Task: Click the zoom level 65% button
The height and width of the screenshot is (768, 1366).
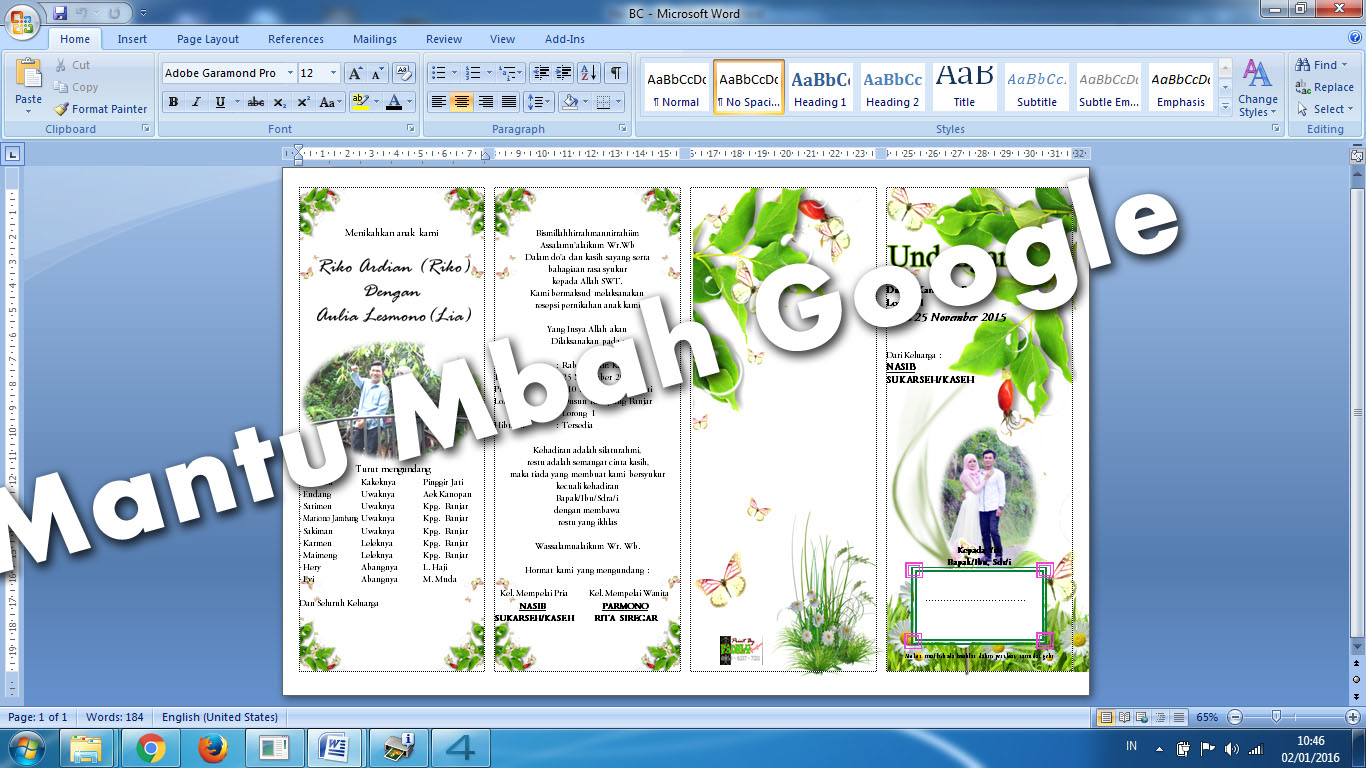Action: (x=1207, y=717)
